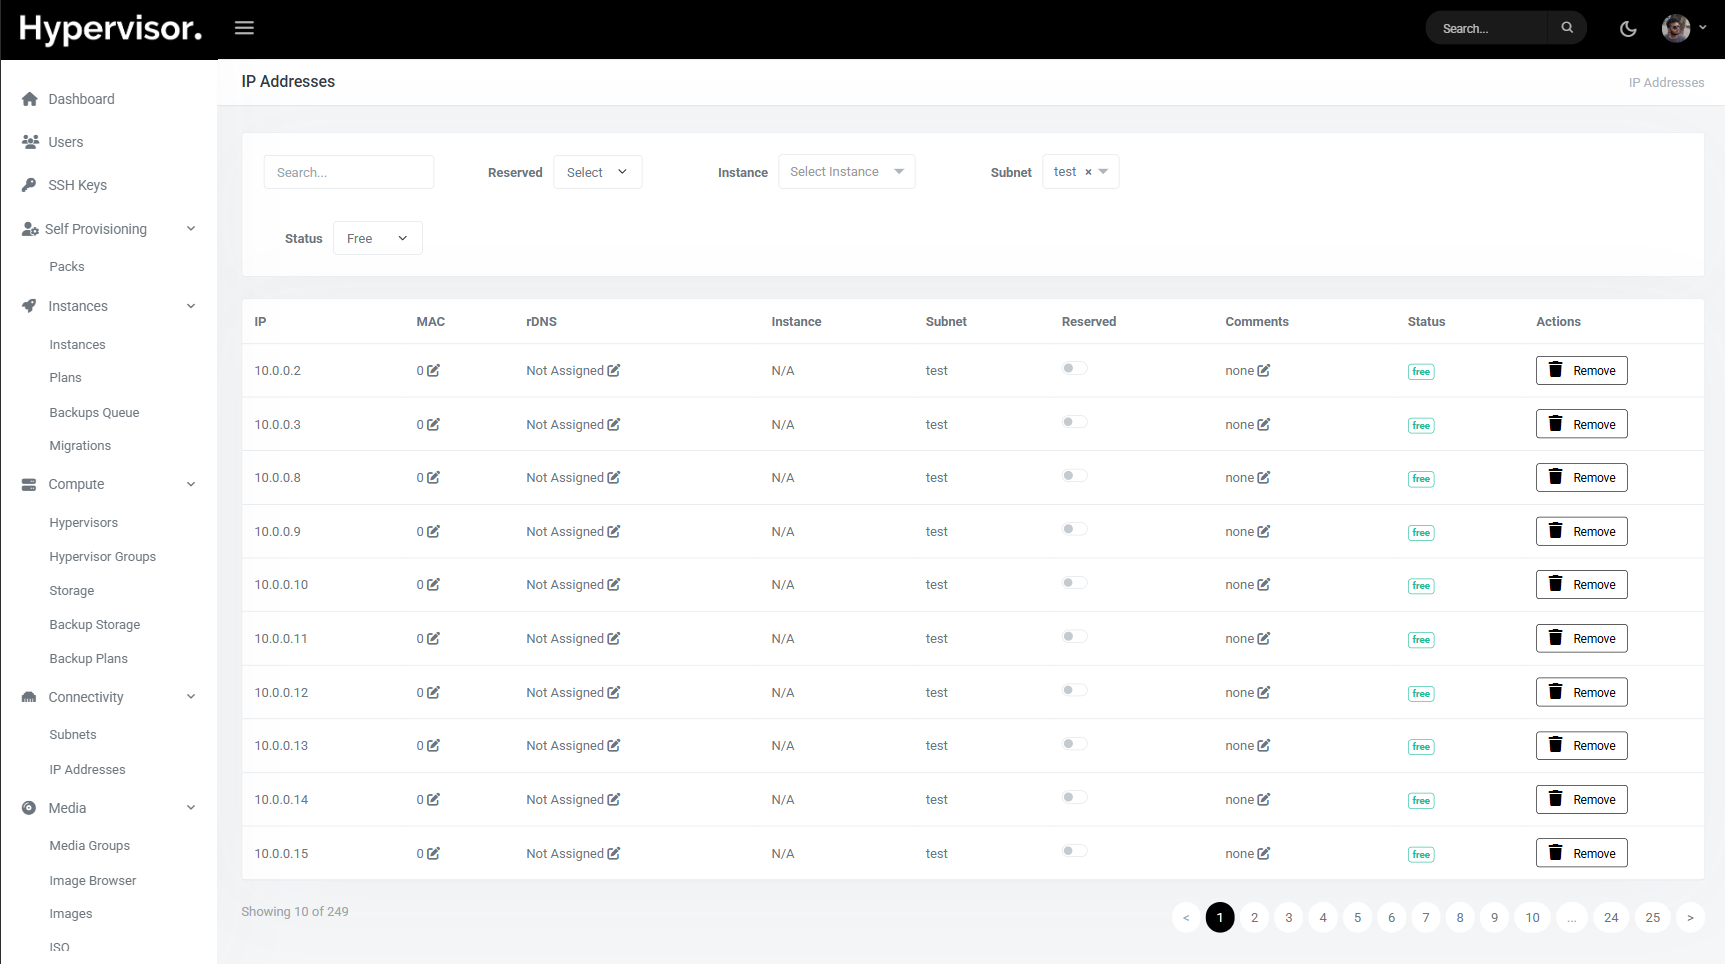Edit rDNS for IP 10.0.0.8
The height and width of the screenshot is (964, 1725).
click(614, 478)
